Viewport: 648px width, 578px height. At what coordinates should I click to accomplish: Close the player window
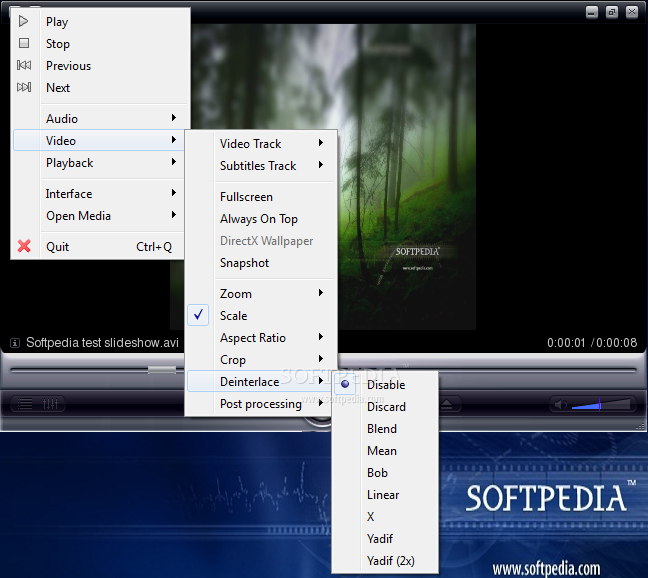pyautogui.click(x=632, y=12)
